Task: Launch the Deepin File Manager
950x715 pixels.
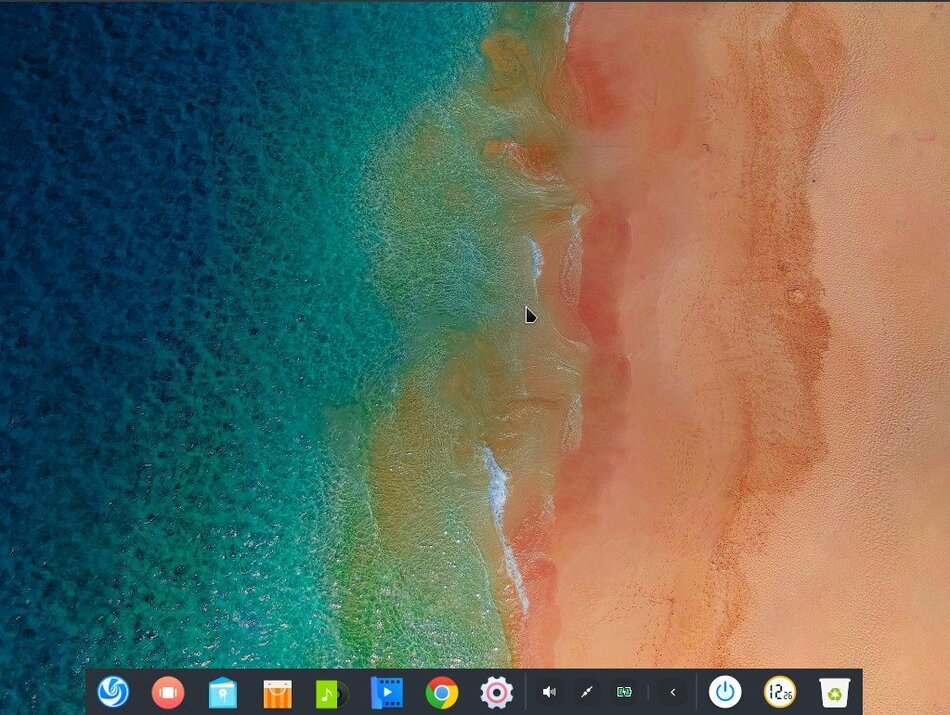Action: click(x=223, y=691)
